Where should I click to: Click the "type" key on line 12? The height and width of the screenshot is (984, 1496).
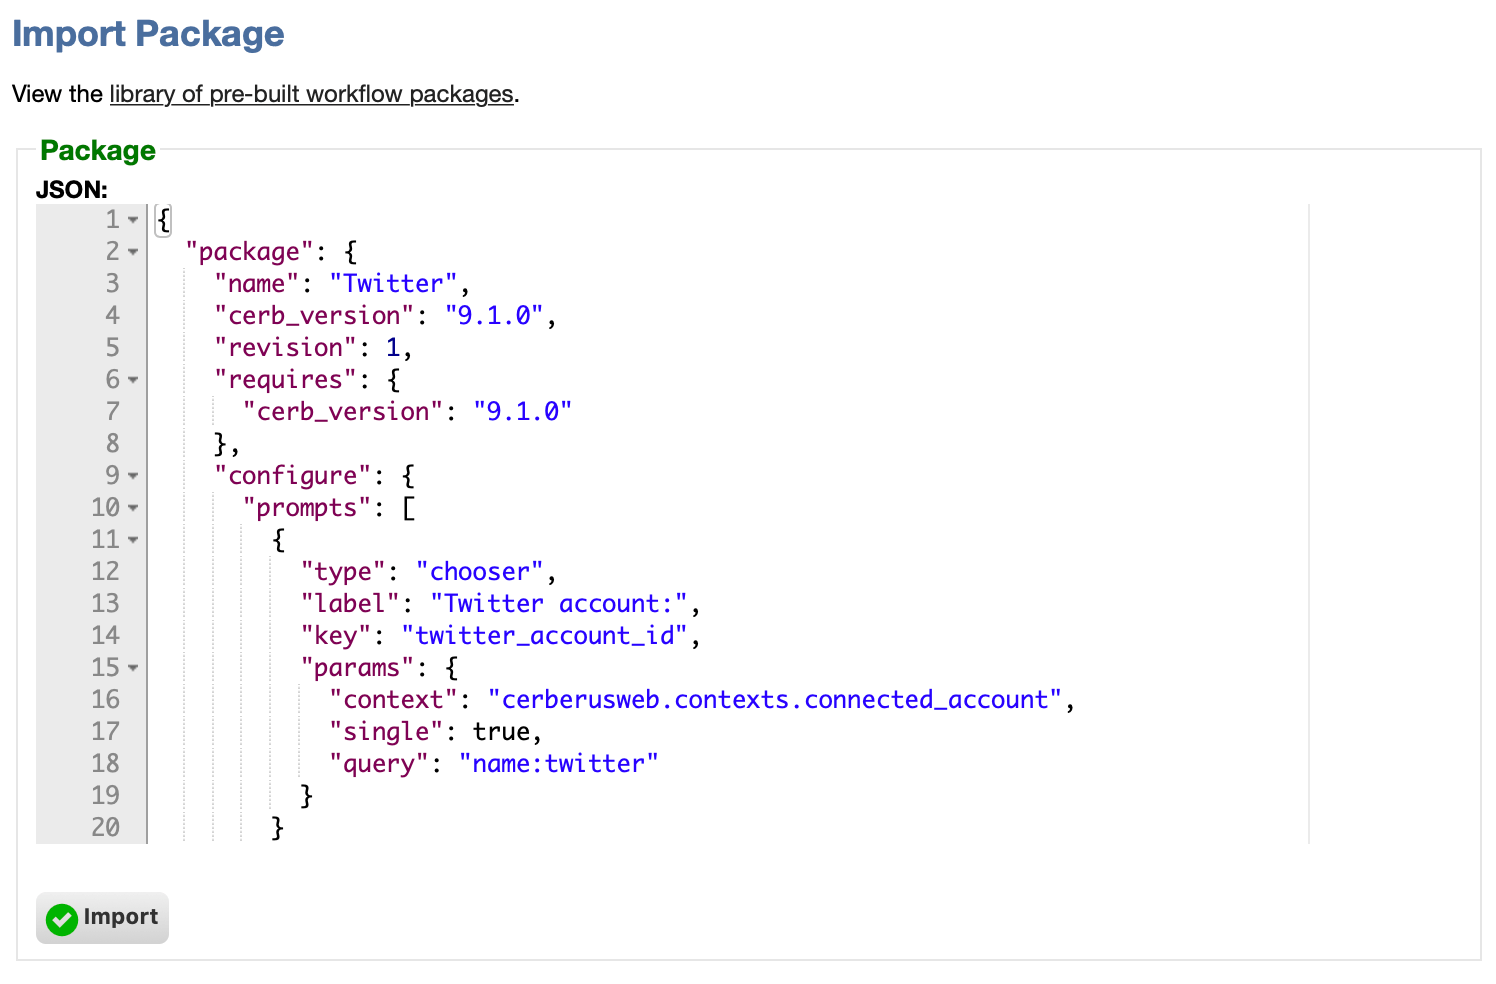343,572
